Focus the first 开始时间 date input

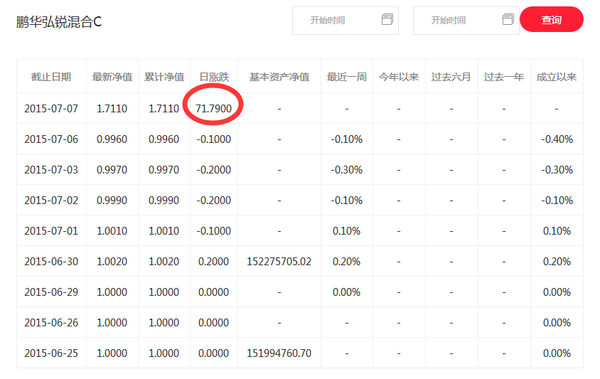click(x=345, y=20)
